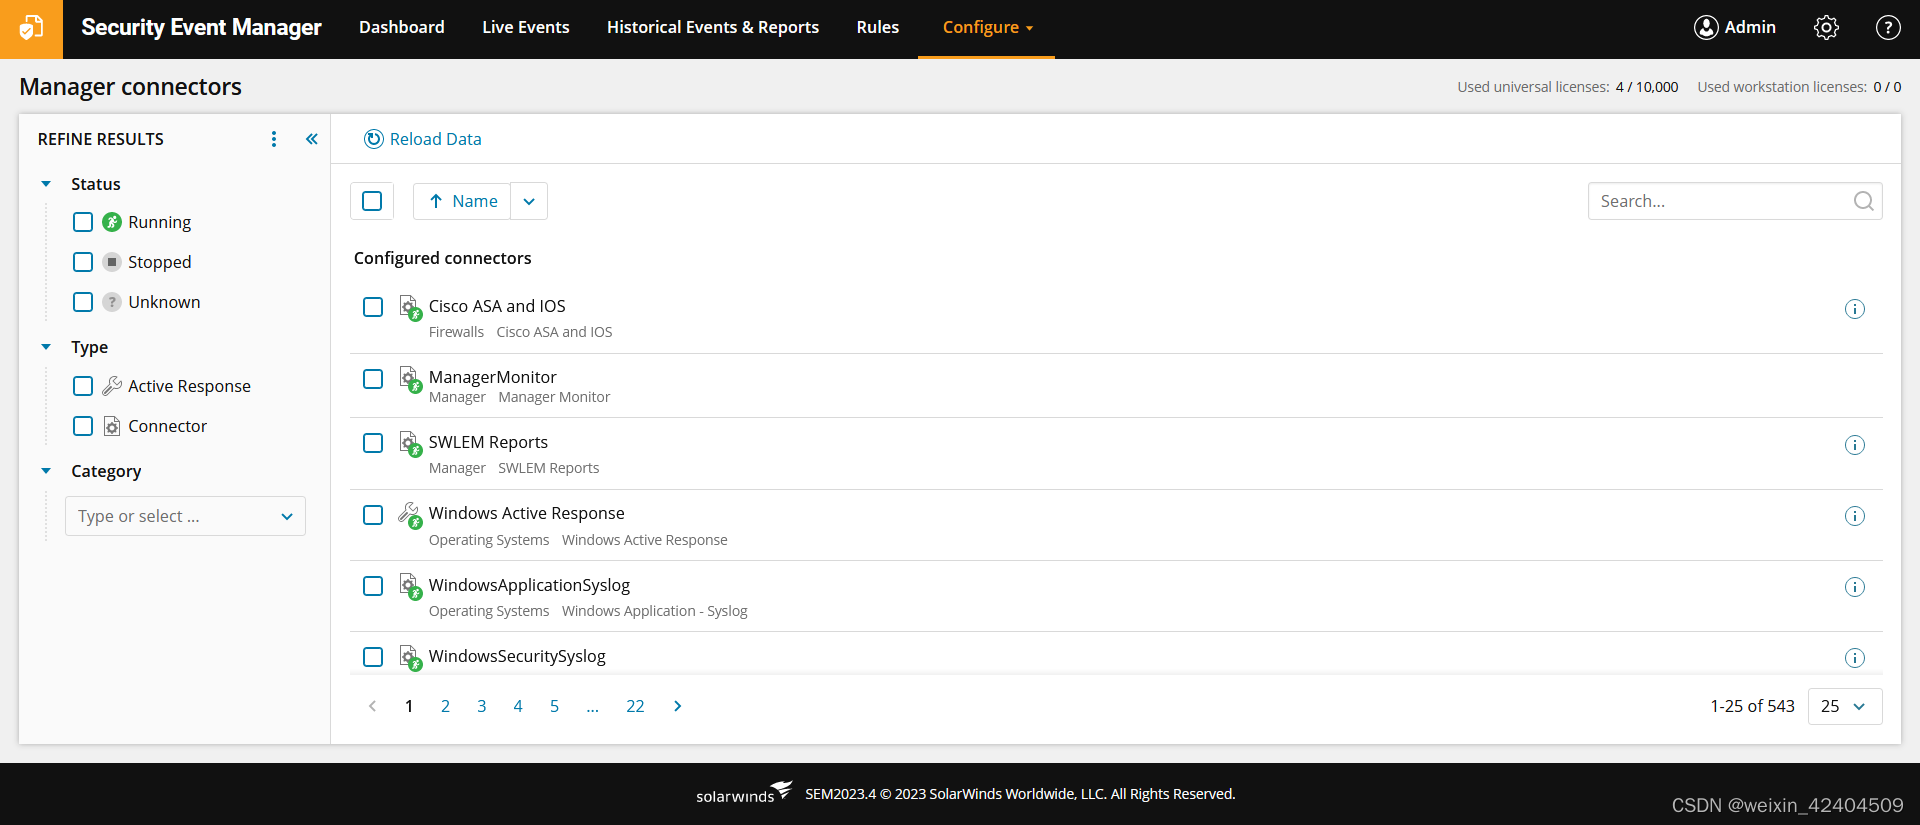Open the Rules menu item
Viewport: 1920px width, 825px height.
point(878,28)
